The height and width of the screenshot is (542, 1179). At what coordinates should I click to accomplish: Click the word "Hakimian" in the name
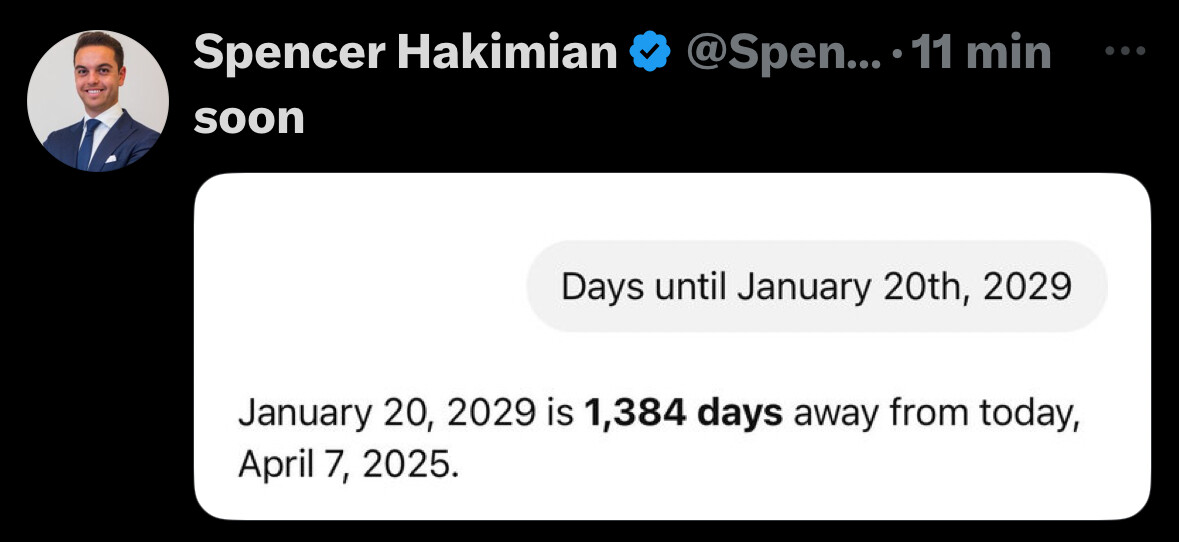point(508,53)
